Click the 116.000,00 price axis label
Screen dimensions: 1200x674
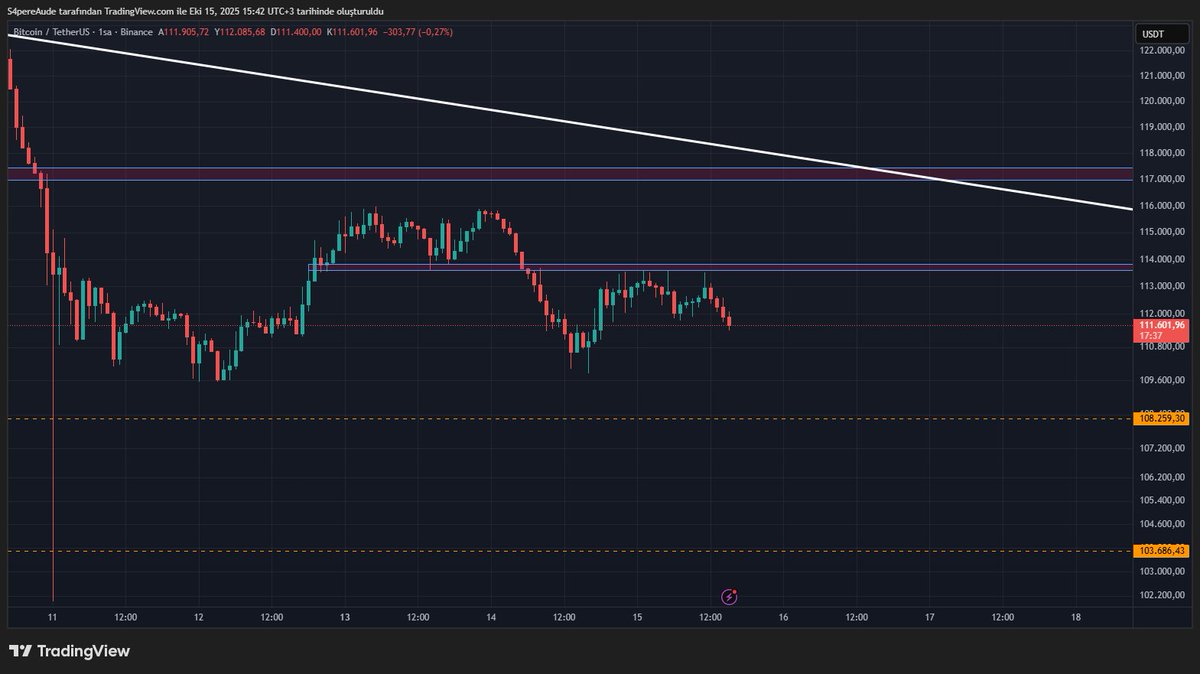click(x=1162, y=206)
